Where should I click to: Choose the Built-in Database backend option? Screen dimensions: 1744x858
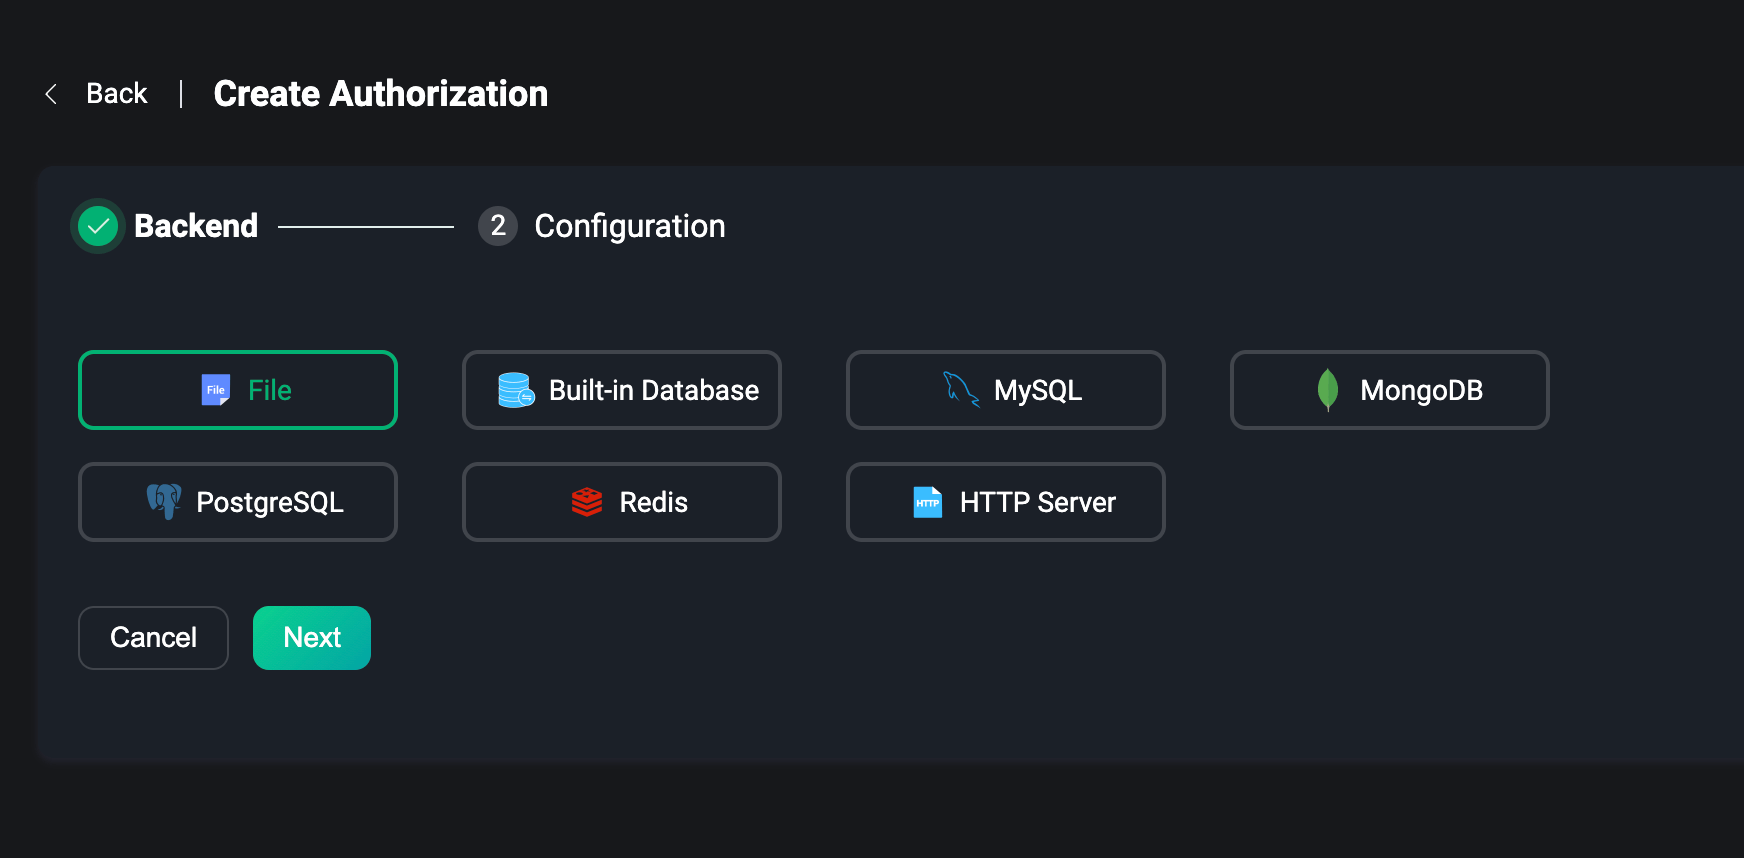653,390
